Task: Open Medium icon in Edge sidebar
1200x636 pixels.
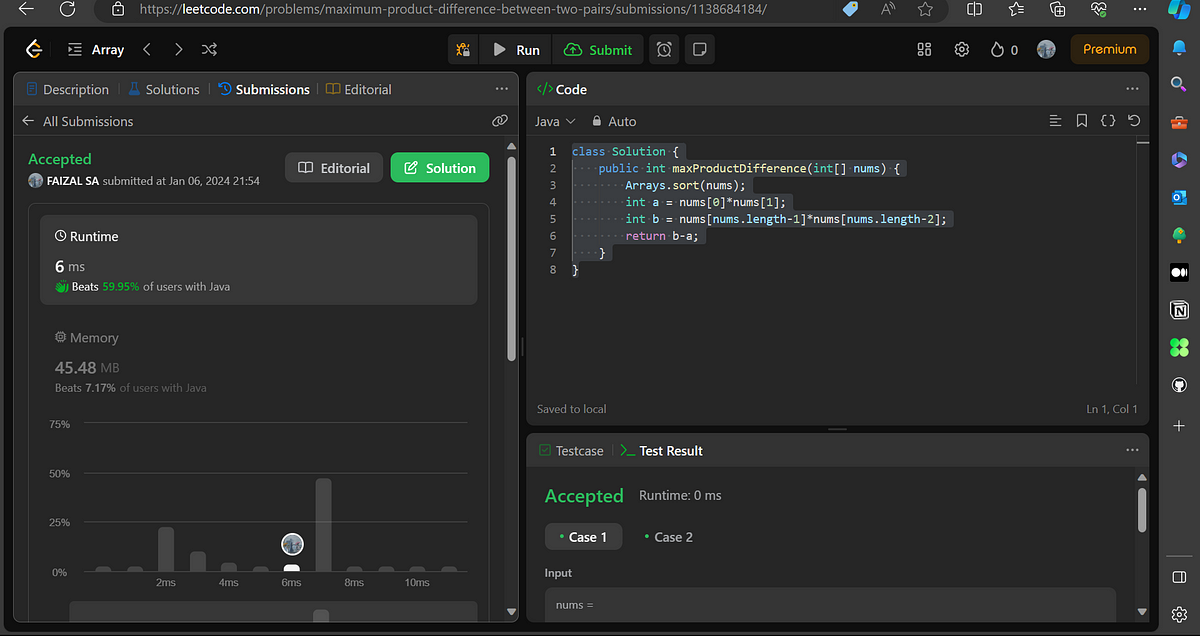Action: (1179, 272)
